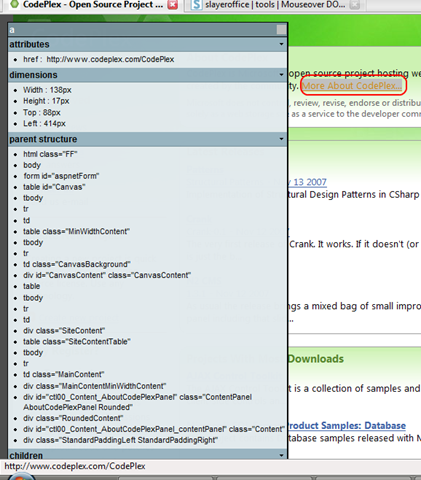
Task: Click the CodePlex tab favicon
Action: [x=14, y=4]
